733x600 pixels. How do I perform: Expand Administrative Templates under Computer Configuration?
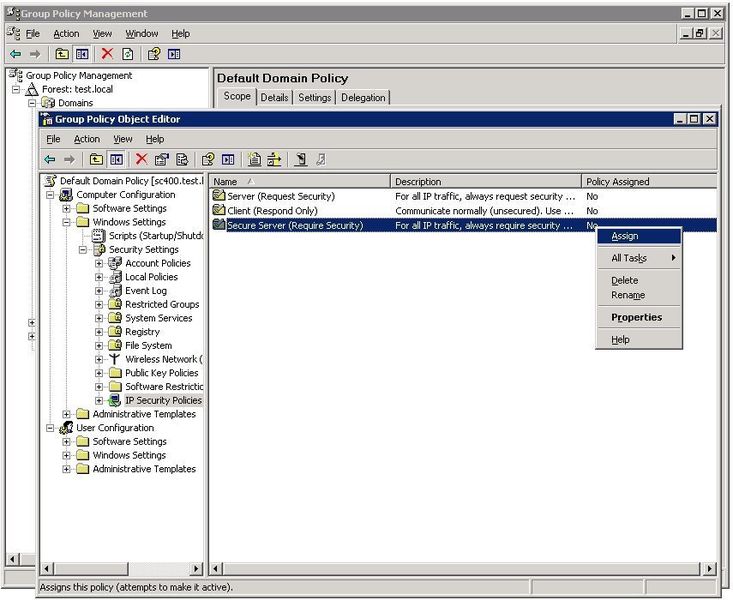pos(66,414)
